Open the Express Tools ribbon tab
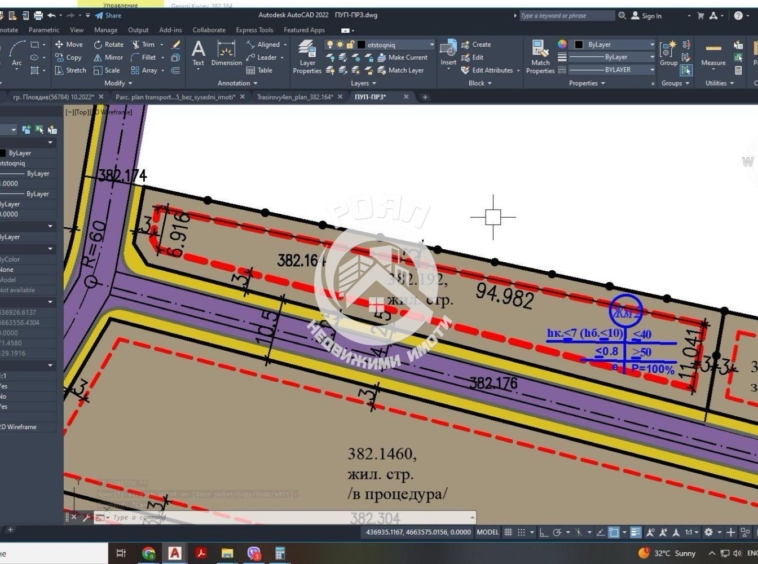The height and width of the screenshot is (564, 758). (x=254, y=30)
